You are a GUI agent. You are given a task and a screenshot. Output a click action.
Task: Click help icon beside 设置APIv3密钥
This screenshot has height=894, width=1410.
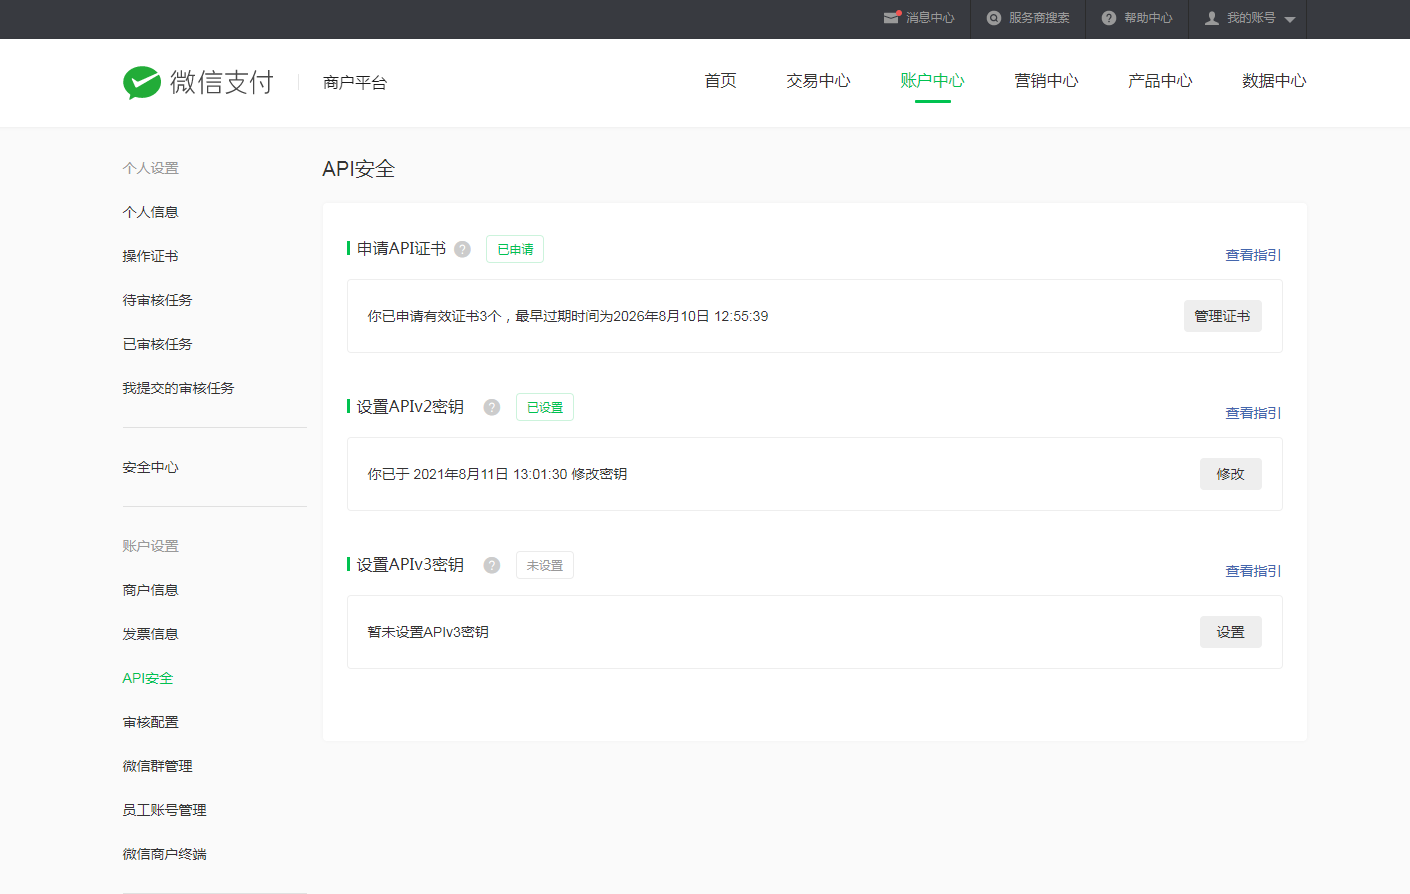click(x=492, y=565)
